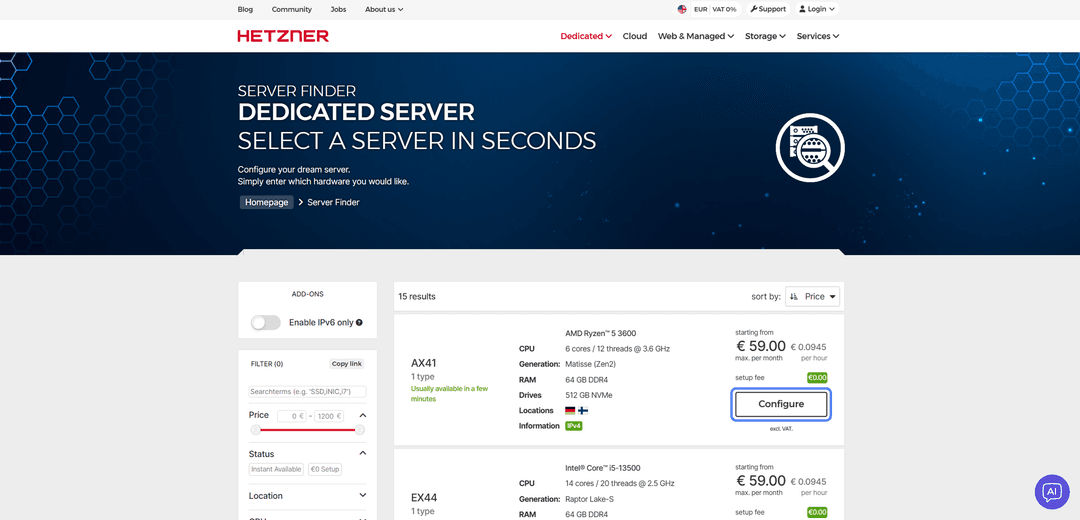The height and width of the screenshot is (520, 1080).
Task: Click the maximum price 1200 € field
Action: point(330,416)
